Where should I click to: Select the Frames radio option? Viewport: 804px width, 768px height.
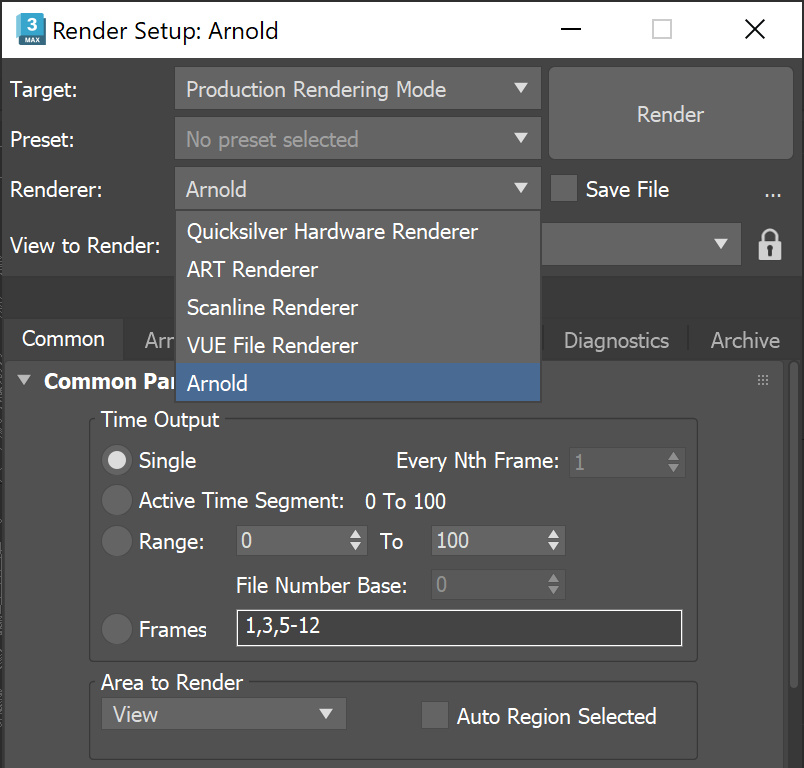tap(118, 629)
